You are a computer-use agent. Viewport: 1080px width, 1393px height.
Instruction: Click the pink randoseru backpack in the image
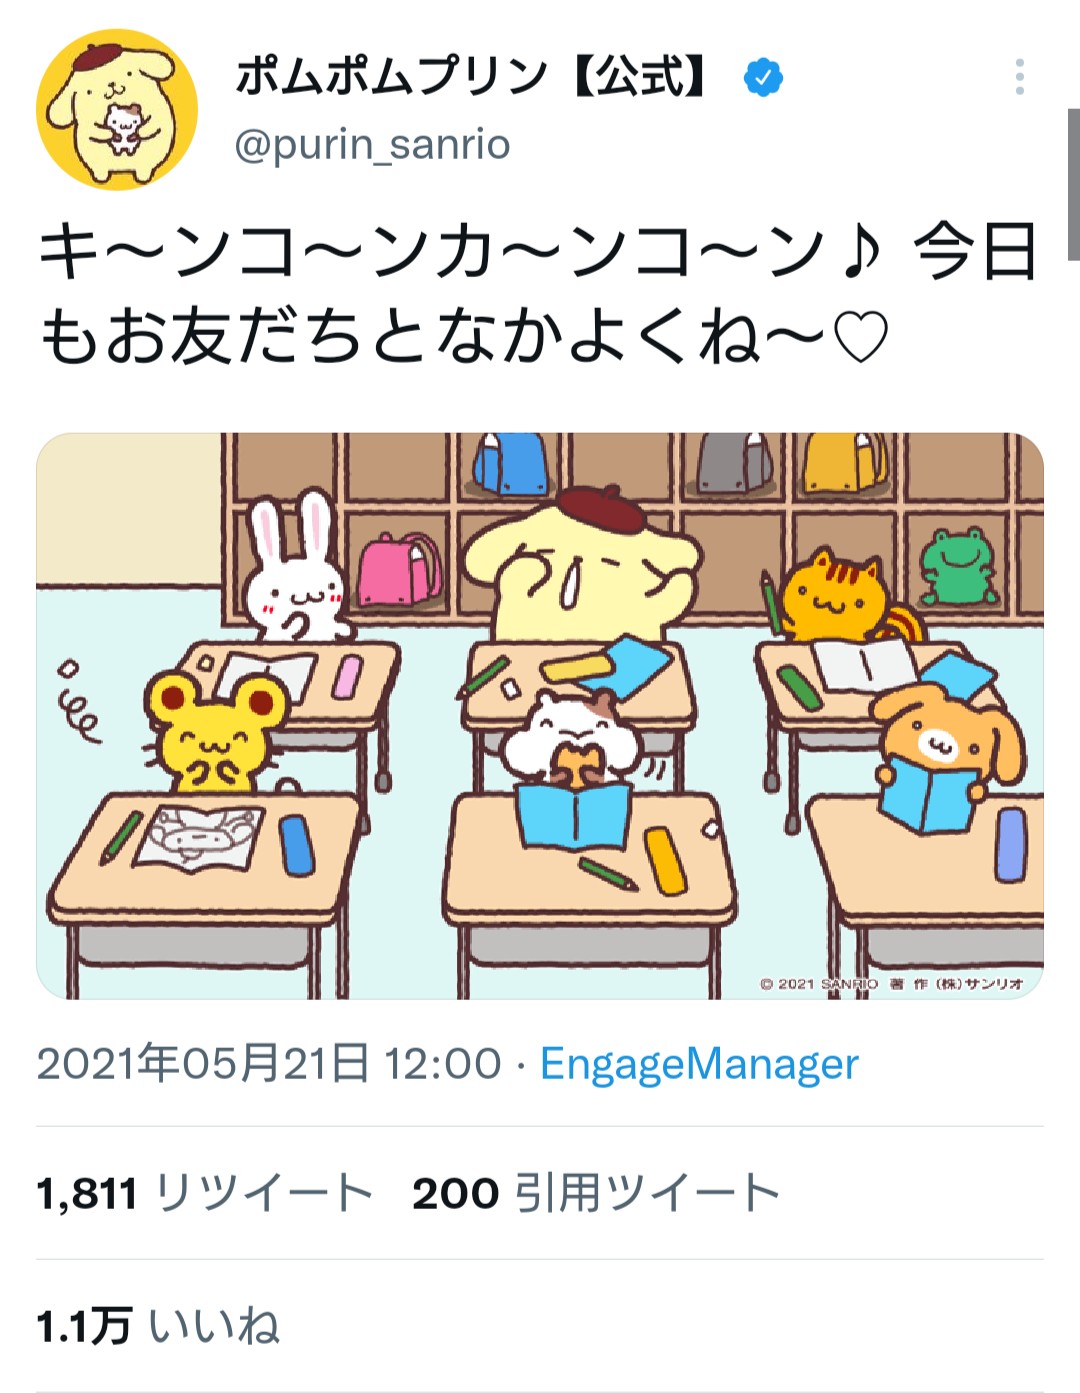click(400, 569)
